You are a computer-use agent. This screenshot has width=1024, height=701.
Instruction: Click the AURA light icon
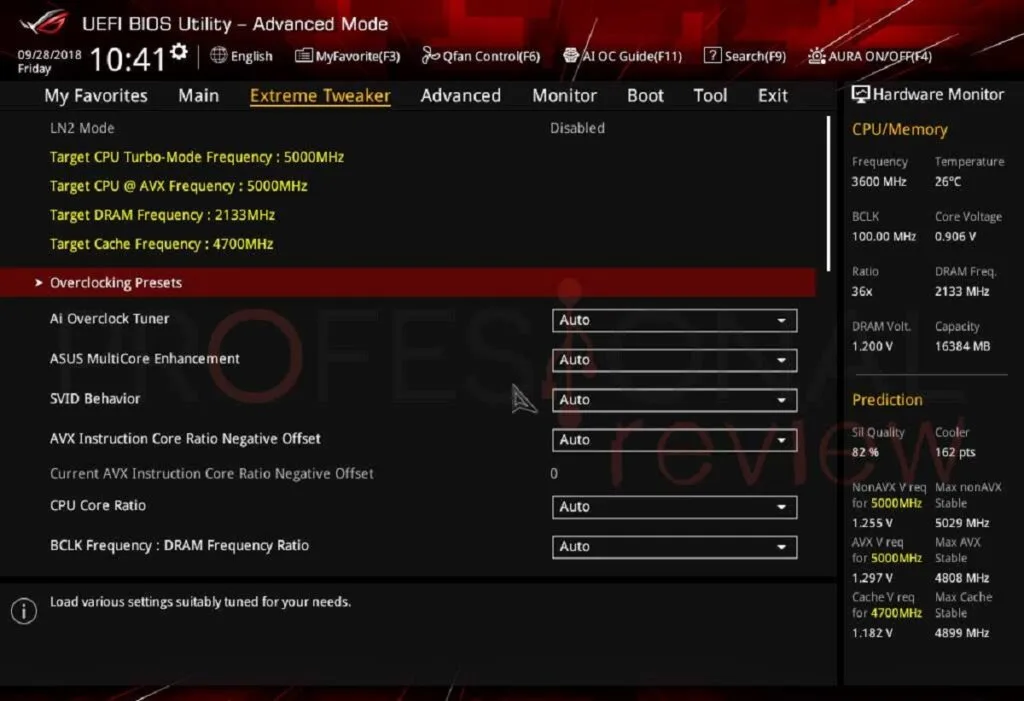[816, 56]
